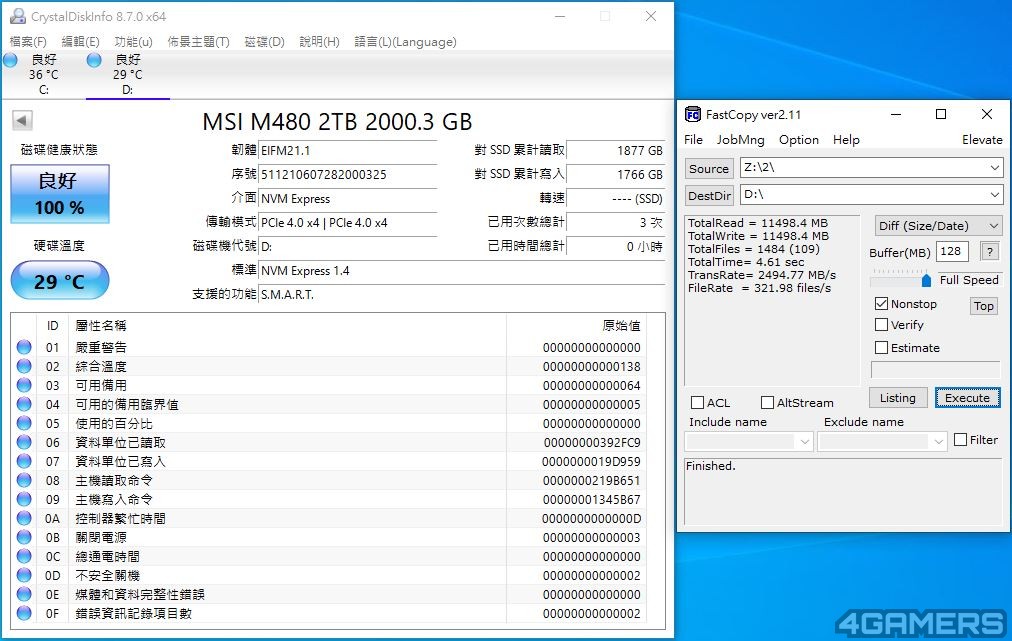The image size is (1012, 641).
Task: Toggle the Nonstop checkbox in FastCopy
Action: pos(881,303)
